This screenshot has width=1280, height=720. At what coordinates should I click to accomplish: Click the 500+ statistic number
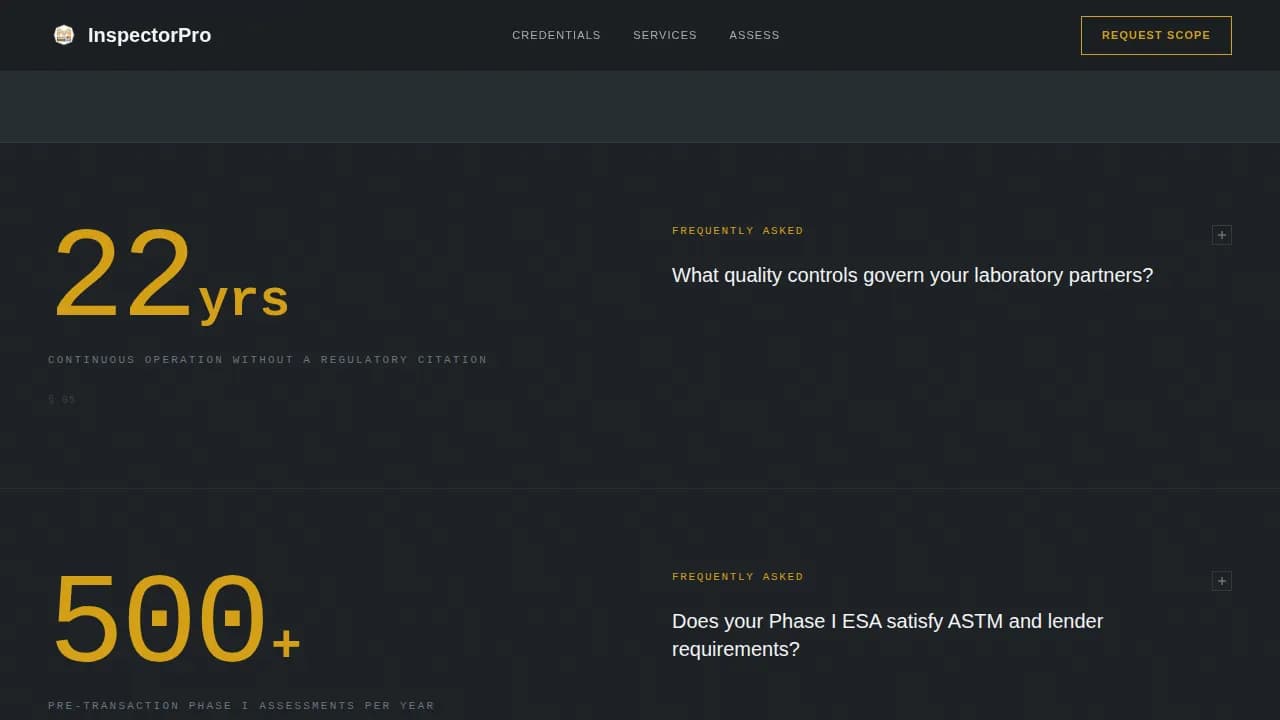pos(175,620)
